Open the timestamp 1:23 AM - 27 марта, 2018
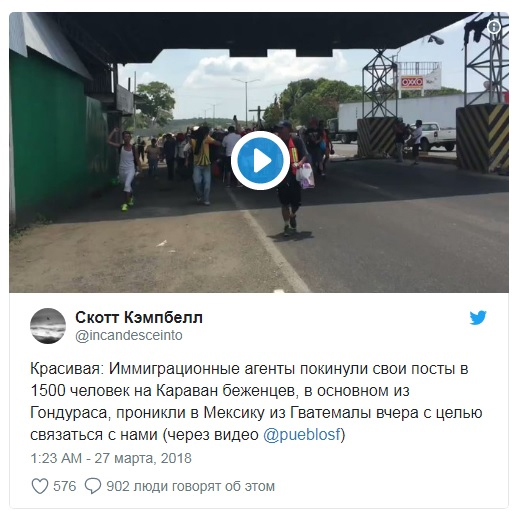527x511 pixels. pyautogui.click(x=111, y=458)
